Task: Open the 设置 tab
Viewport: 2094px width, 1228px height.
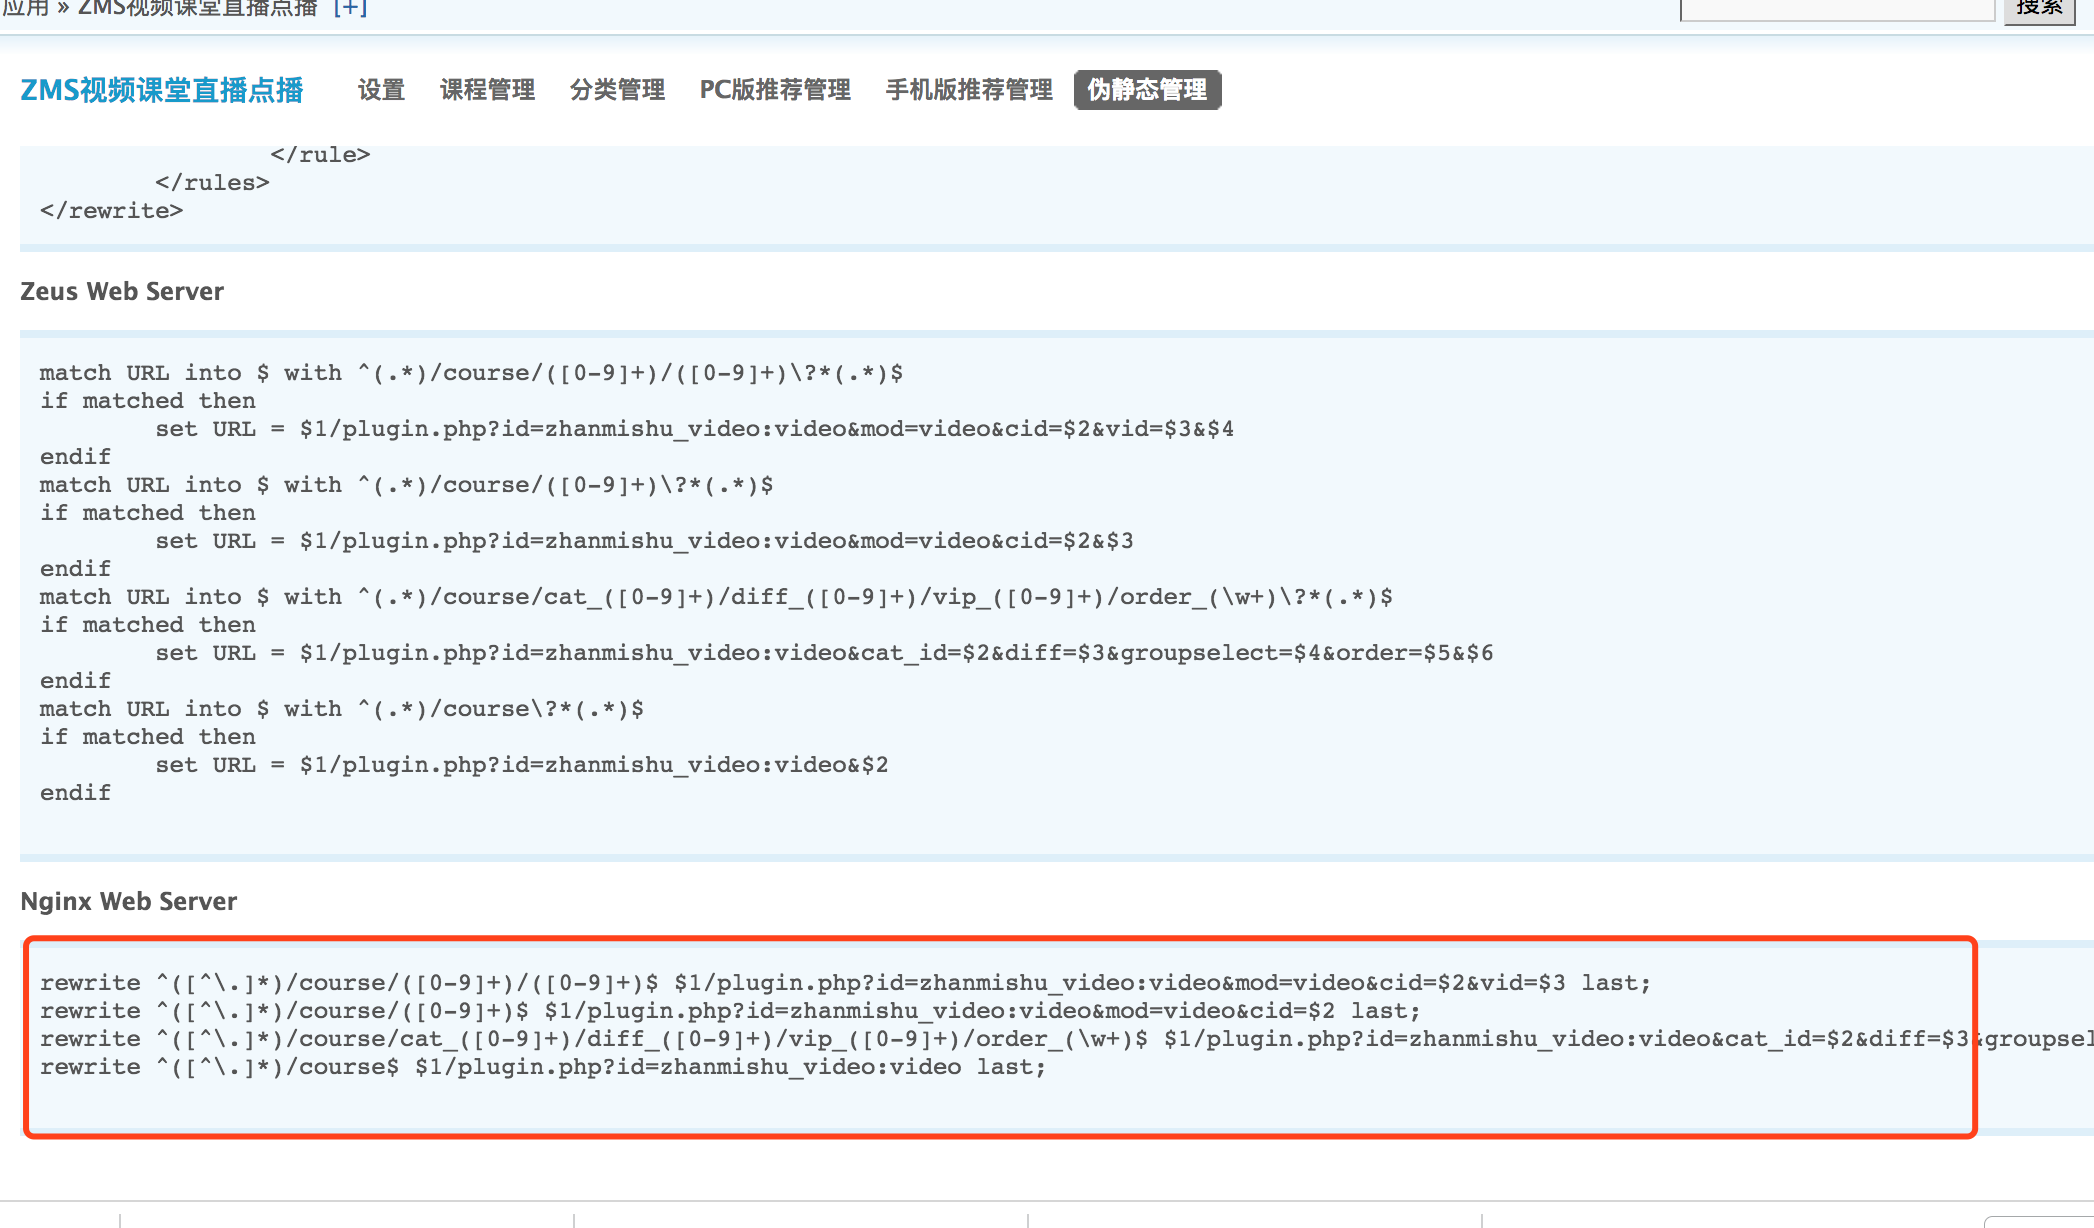Action: 381,90
